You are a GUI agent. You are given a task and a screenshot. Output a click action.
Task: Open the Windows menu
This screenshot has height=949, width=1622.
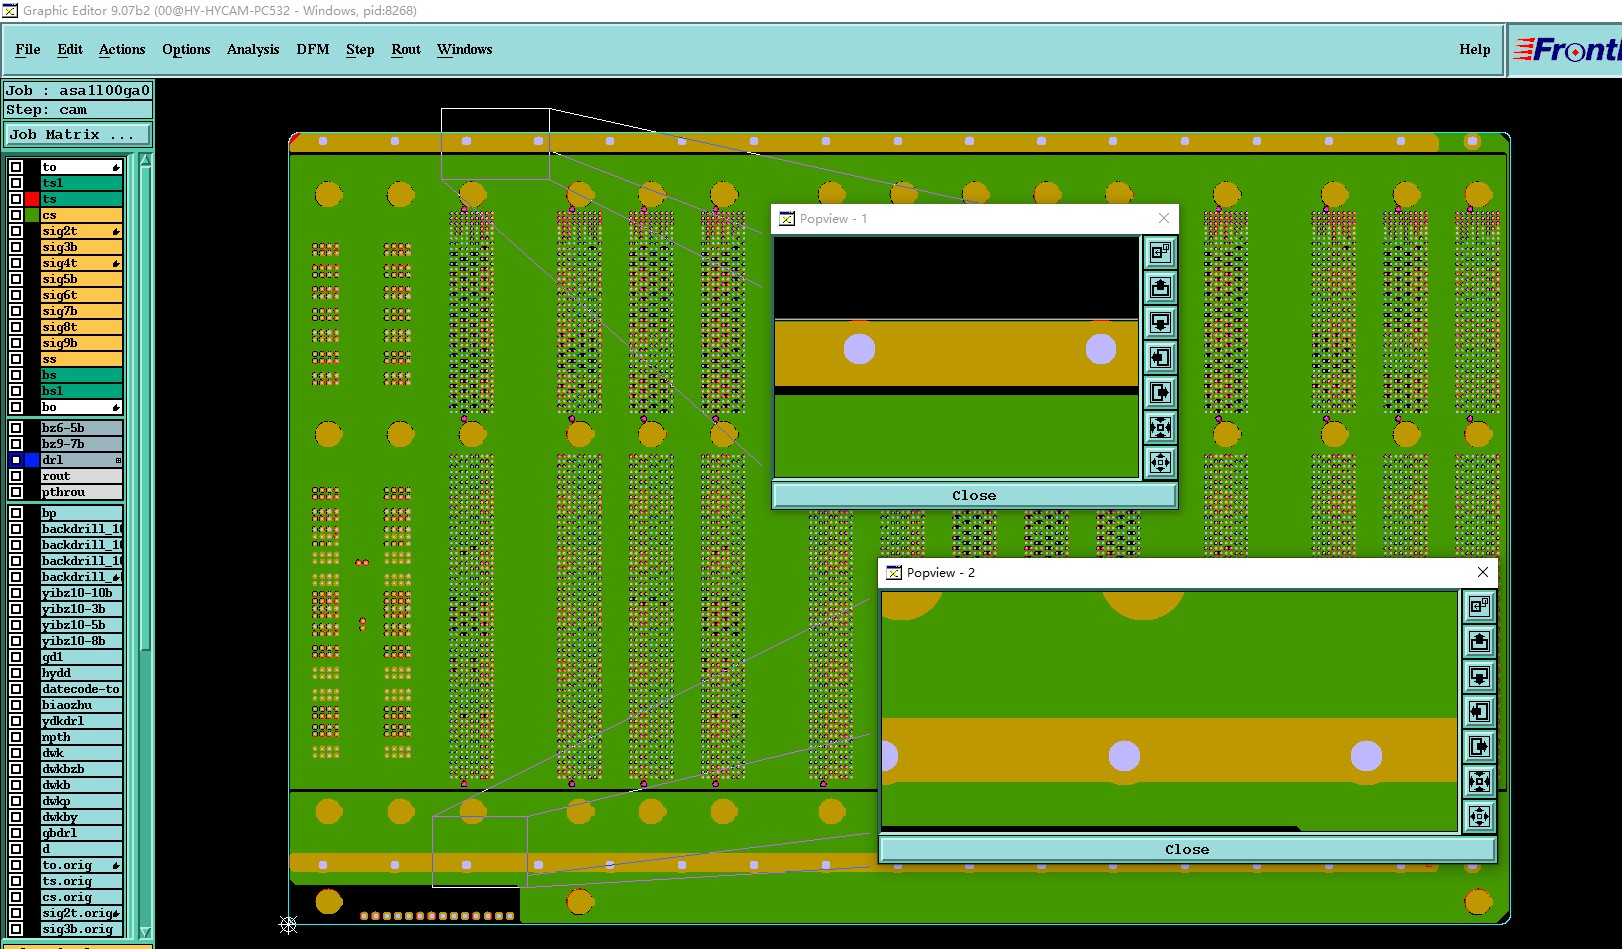pyautogui.click(x=465, y=49)
